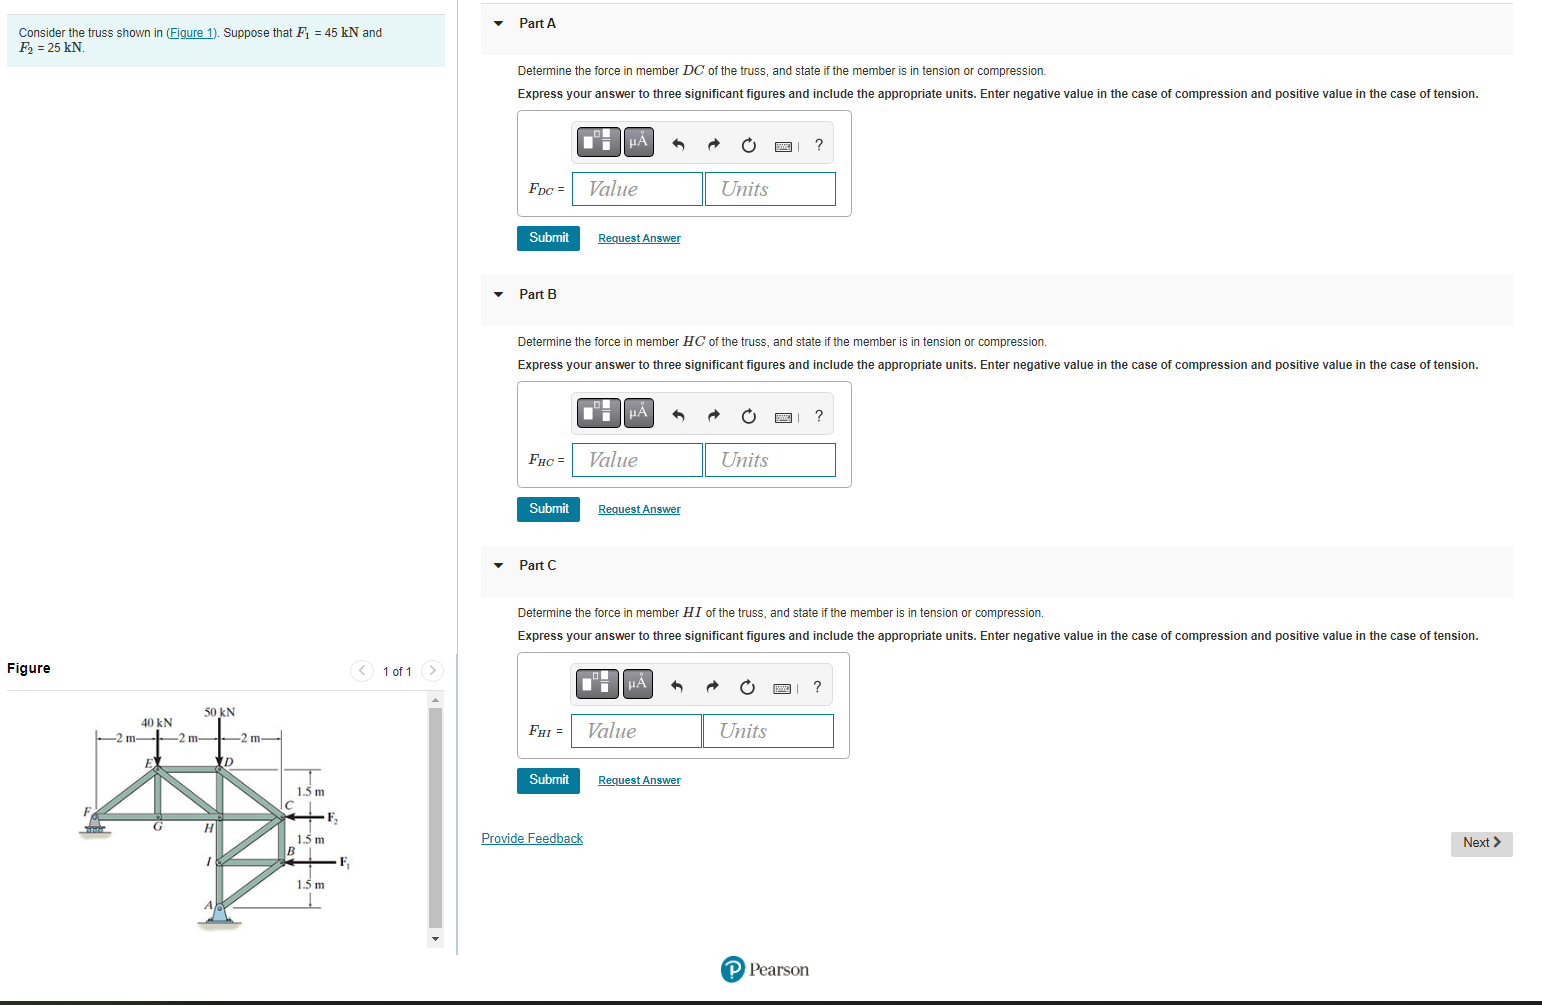The width and height of the screenshot is (1542, 1005).
Task: Open units symbols (µÅ) in Part A toolbar
Action: [639, 141]
